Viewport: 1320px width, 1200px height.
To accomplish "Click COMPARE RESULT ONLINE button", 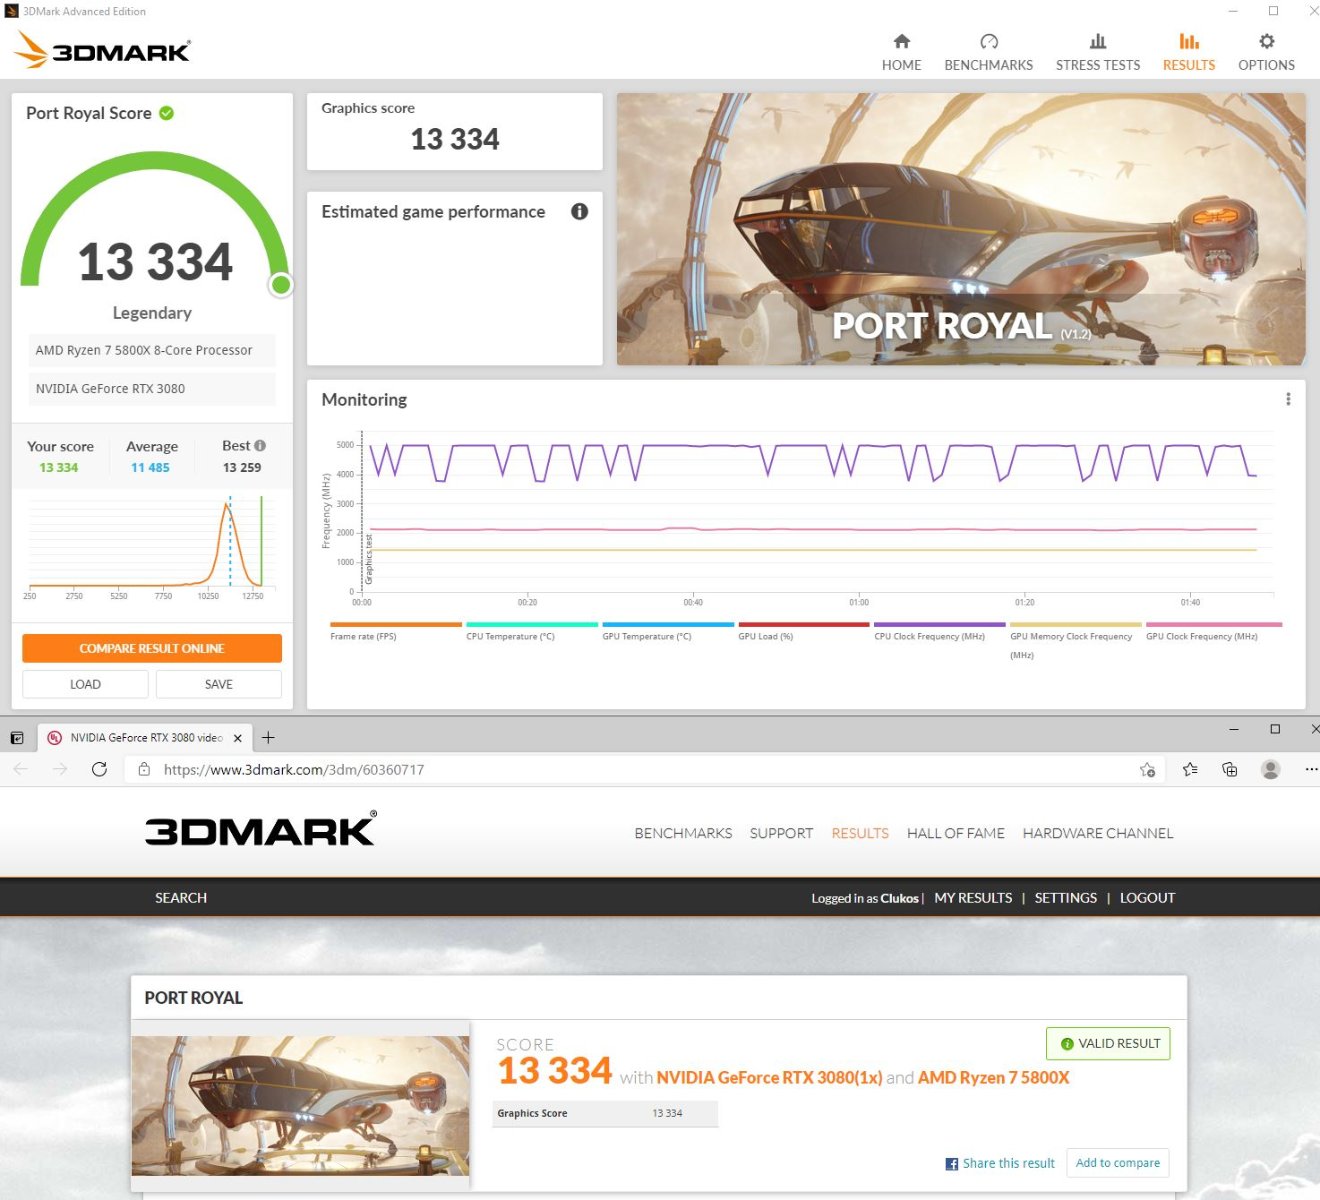I will pyautogui.click(x=152, y=648).
